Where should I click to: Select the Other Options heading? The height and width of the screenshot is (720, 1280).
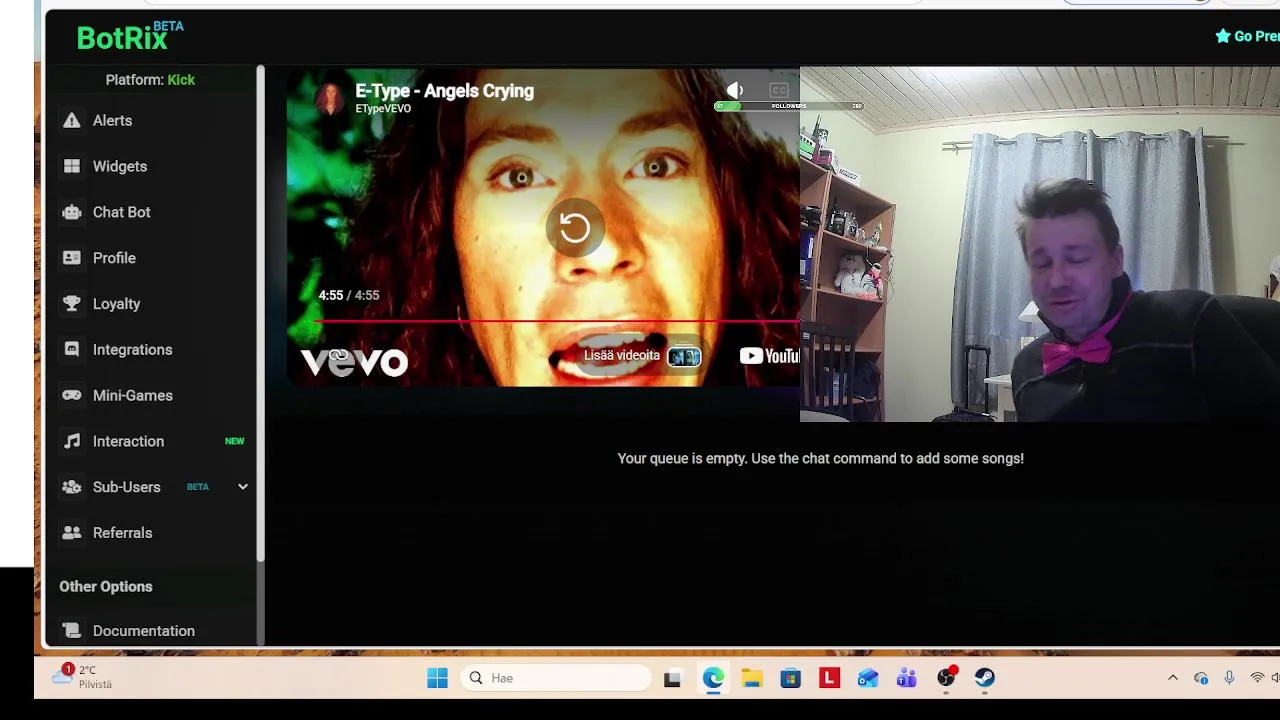pyautogui.click(x=106, y=587)
